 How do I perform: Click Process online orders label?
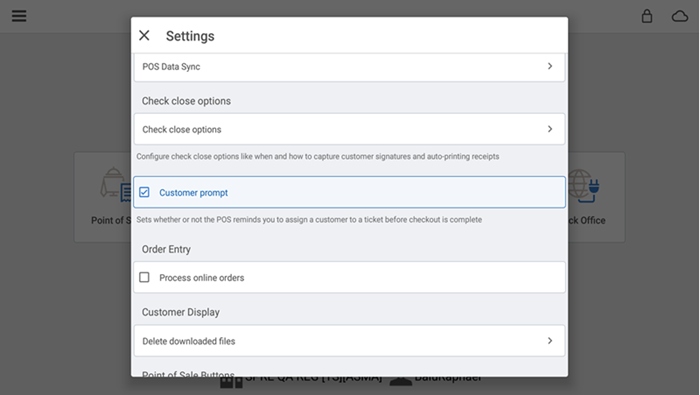tap(202, 278)
